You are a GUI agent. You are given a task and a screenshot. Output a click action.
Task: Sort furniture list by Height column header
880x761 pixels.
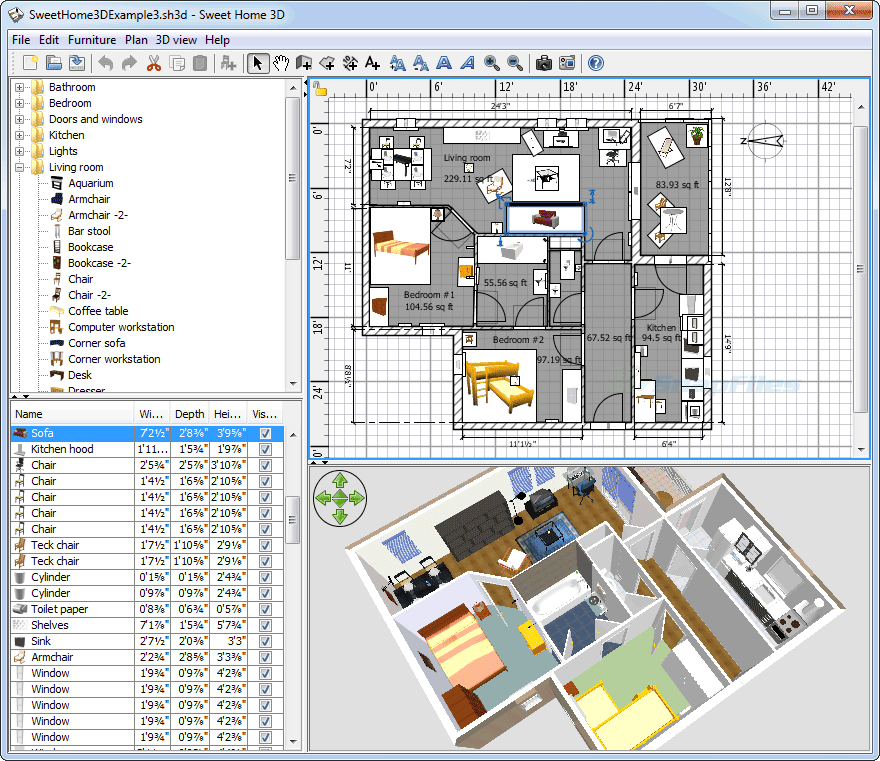pos(227,414)
